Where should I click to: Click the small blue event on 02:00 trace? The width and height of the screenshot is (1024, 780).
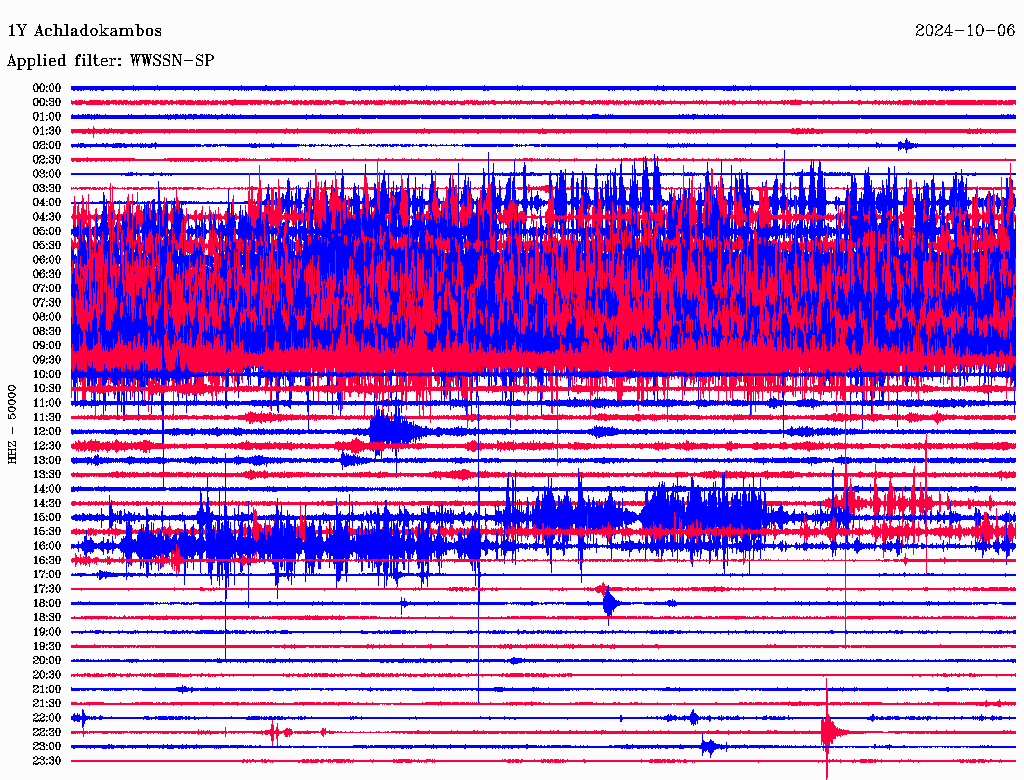906,145
